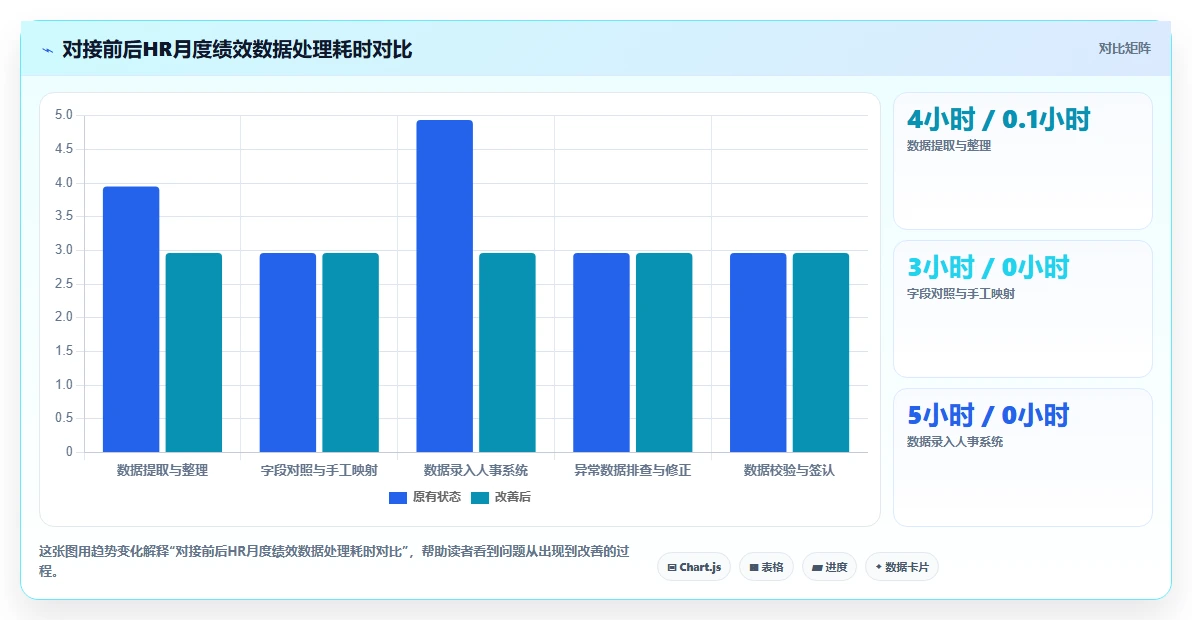Click the y-axis value 4.5
The image size is (1192, 620).
64,149
